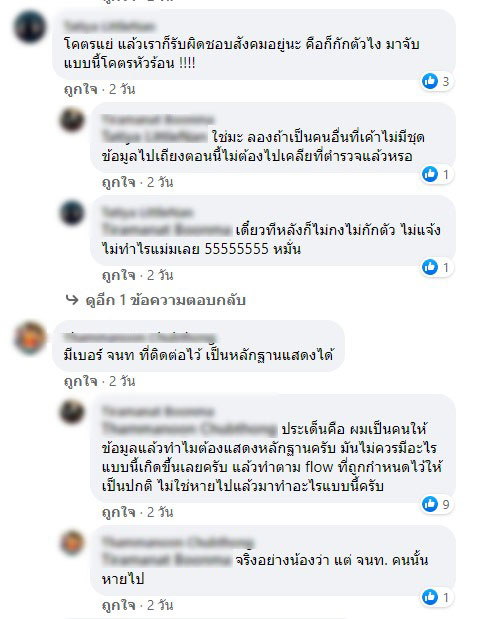Viewport: 495px width, 619px height.
Task: Open avatar of top comment author
Action: (x=30, y=27)
